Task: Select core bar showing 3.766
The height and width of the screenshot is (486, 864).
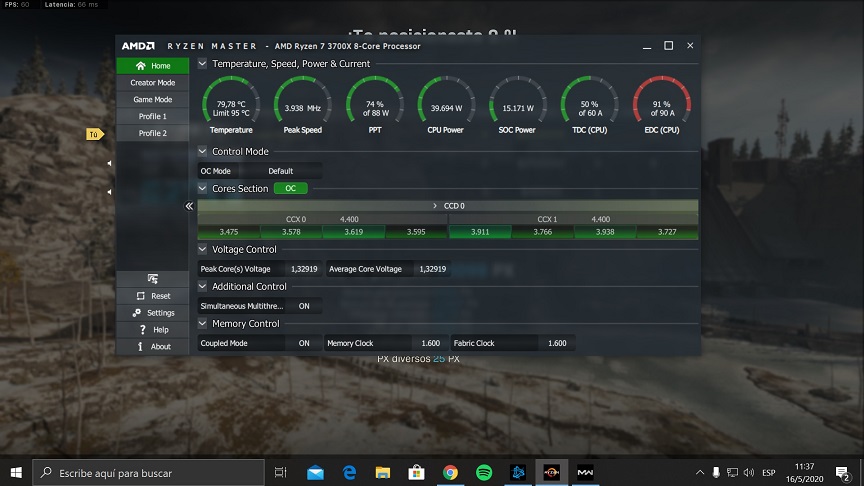Action: tap(543, 232)
